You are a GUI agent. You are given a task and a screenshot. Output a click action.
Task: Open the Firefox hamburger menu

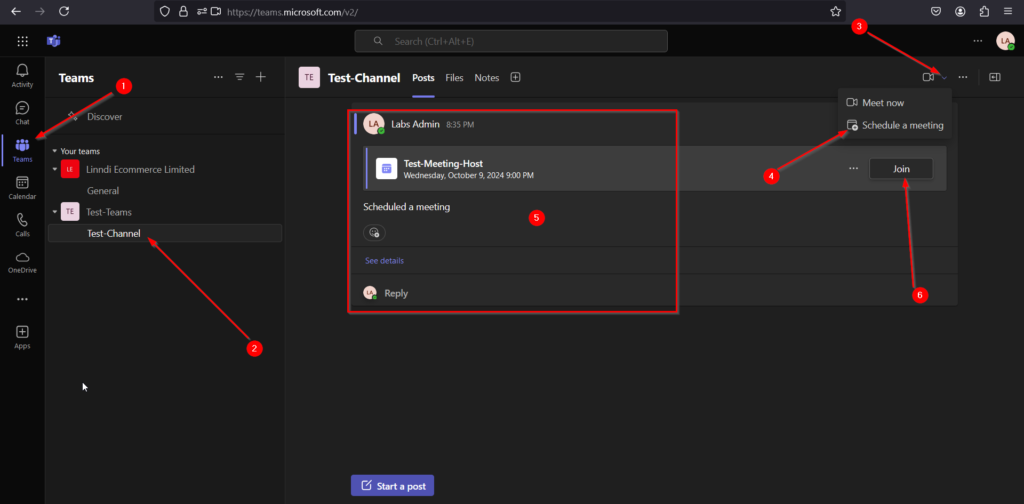(1008, 11)
